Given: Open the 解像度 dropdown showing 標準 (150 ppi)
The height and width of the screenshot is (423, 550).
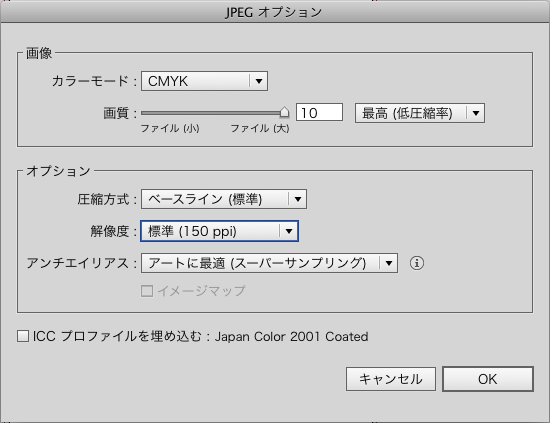Looking at the screenshot, I should point(220,231).
